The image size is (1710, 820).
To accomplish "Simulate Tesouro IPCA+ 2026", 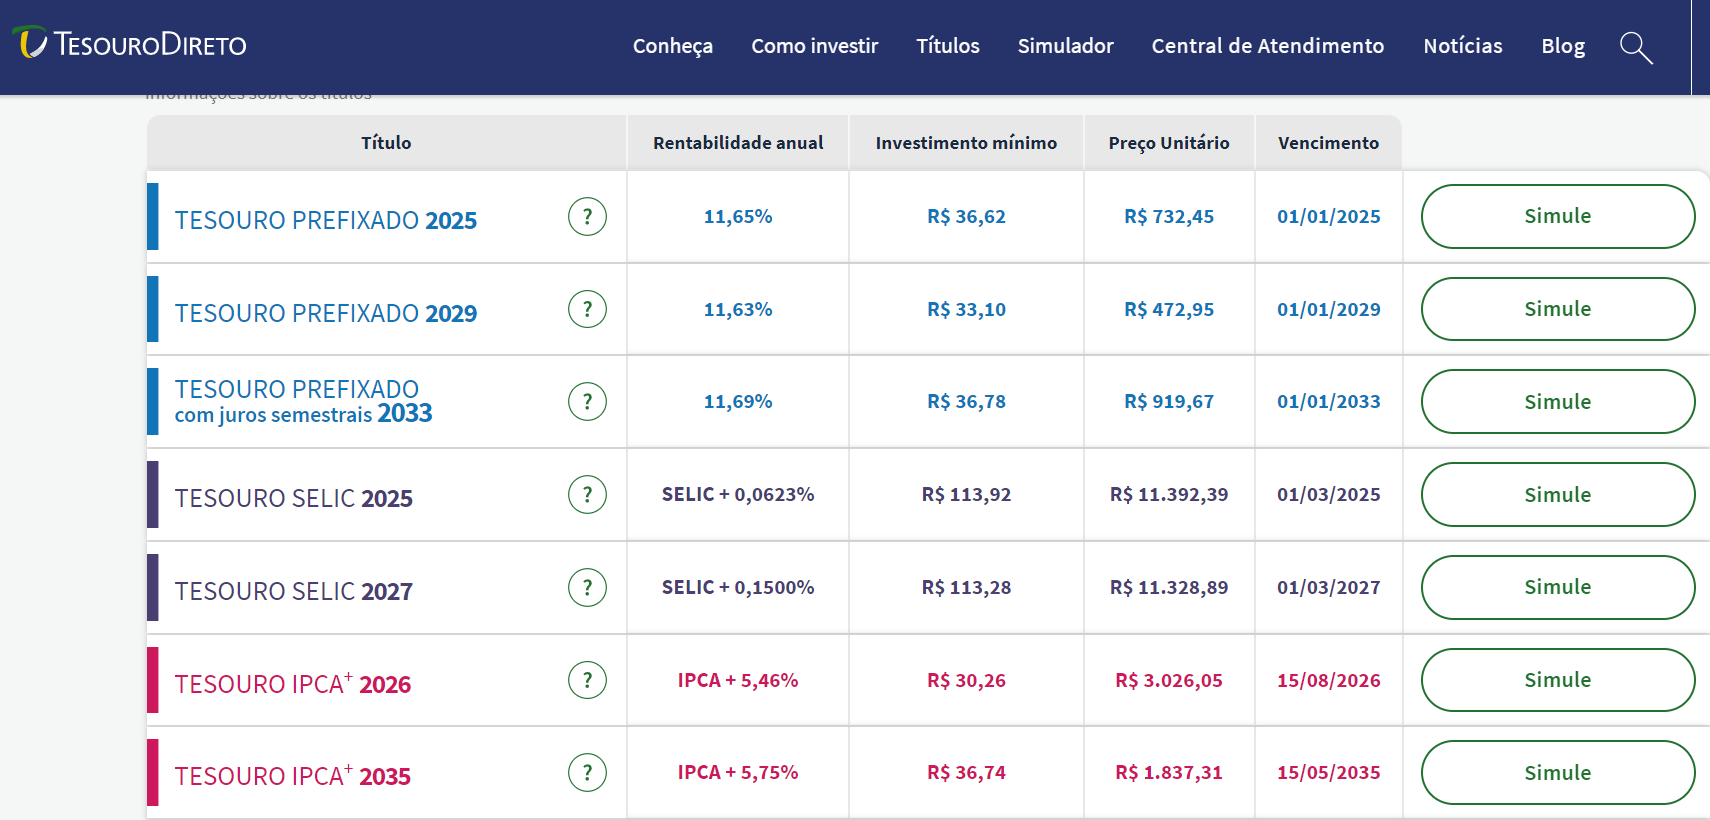I will [x=1558, y=680].
